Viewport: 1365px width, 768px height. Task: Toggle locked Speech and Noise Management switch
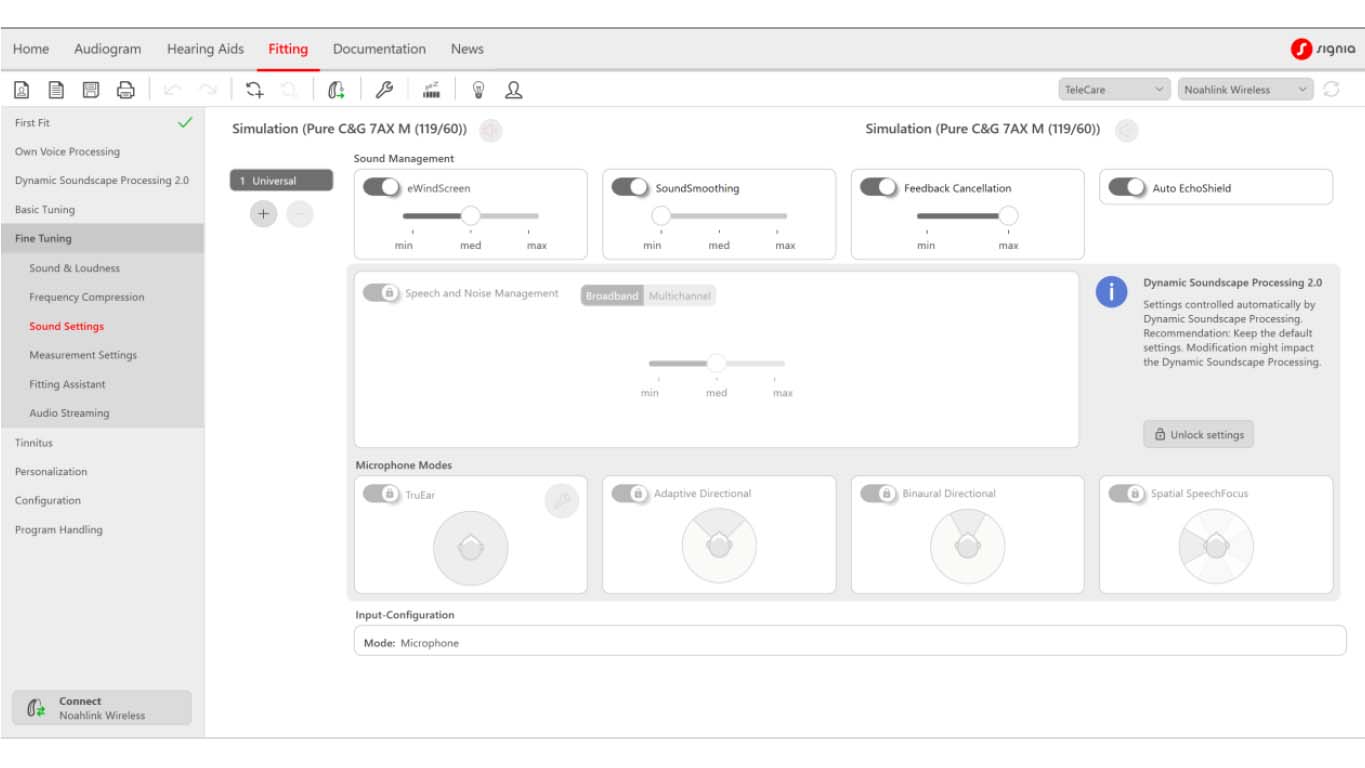pos(382,293)
